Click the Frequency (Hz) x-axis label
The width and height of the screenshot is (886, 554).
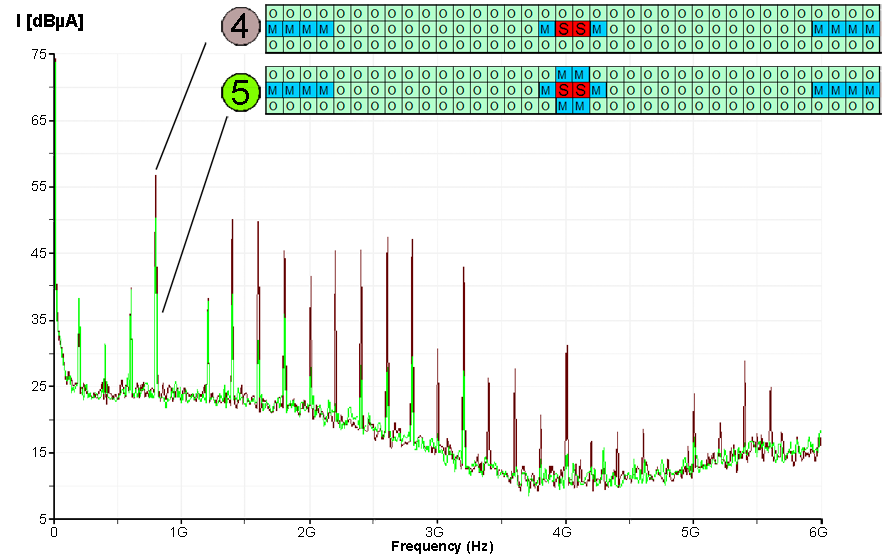[441, 546]
